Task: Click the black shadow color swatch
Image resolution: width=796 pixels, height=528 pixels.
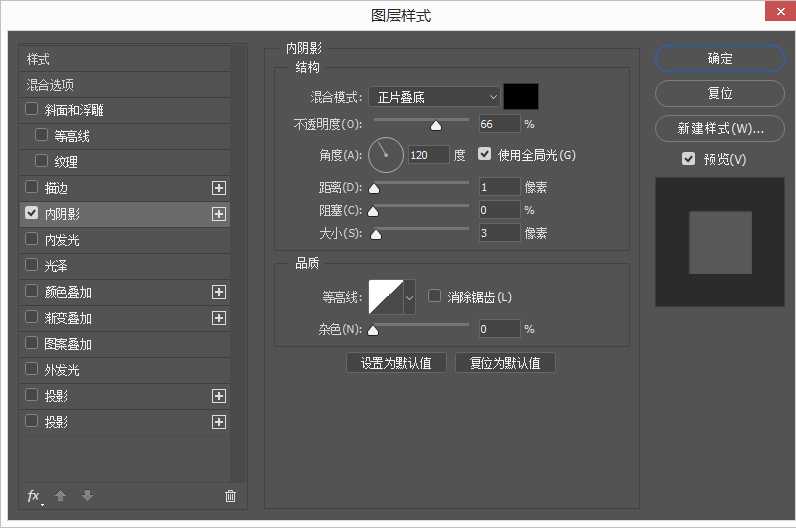Action: pyautogui.click(x=521, y=97)
